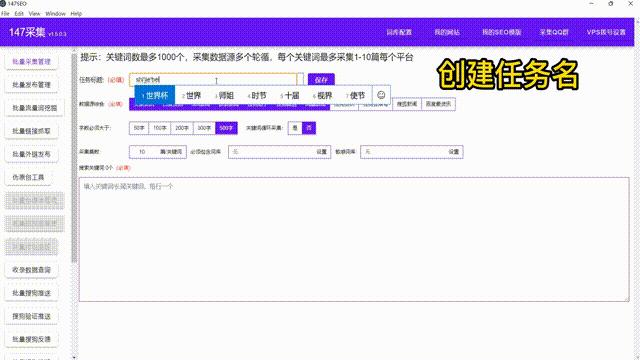Click 设置 for the required-words library
The width and height of the screenshot is (640, 360).
point(321,152)
